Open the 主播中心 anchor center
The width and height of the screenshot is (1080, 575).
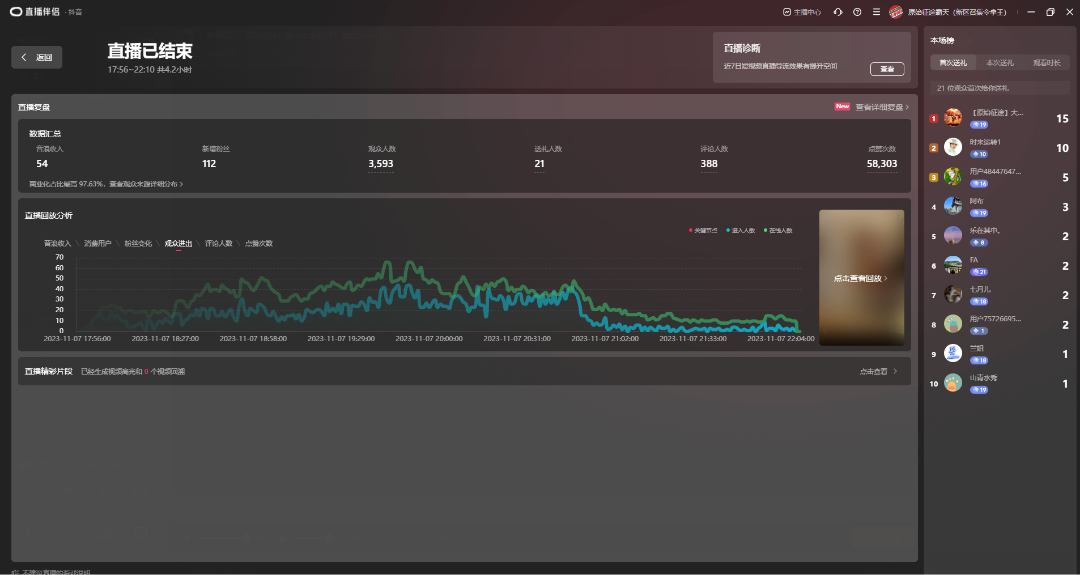pos(801,12)
